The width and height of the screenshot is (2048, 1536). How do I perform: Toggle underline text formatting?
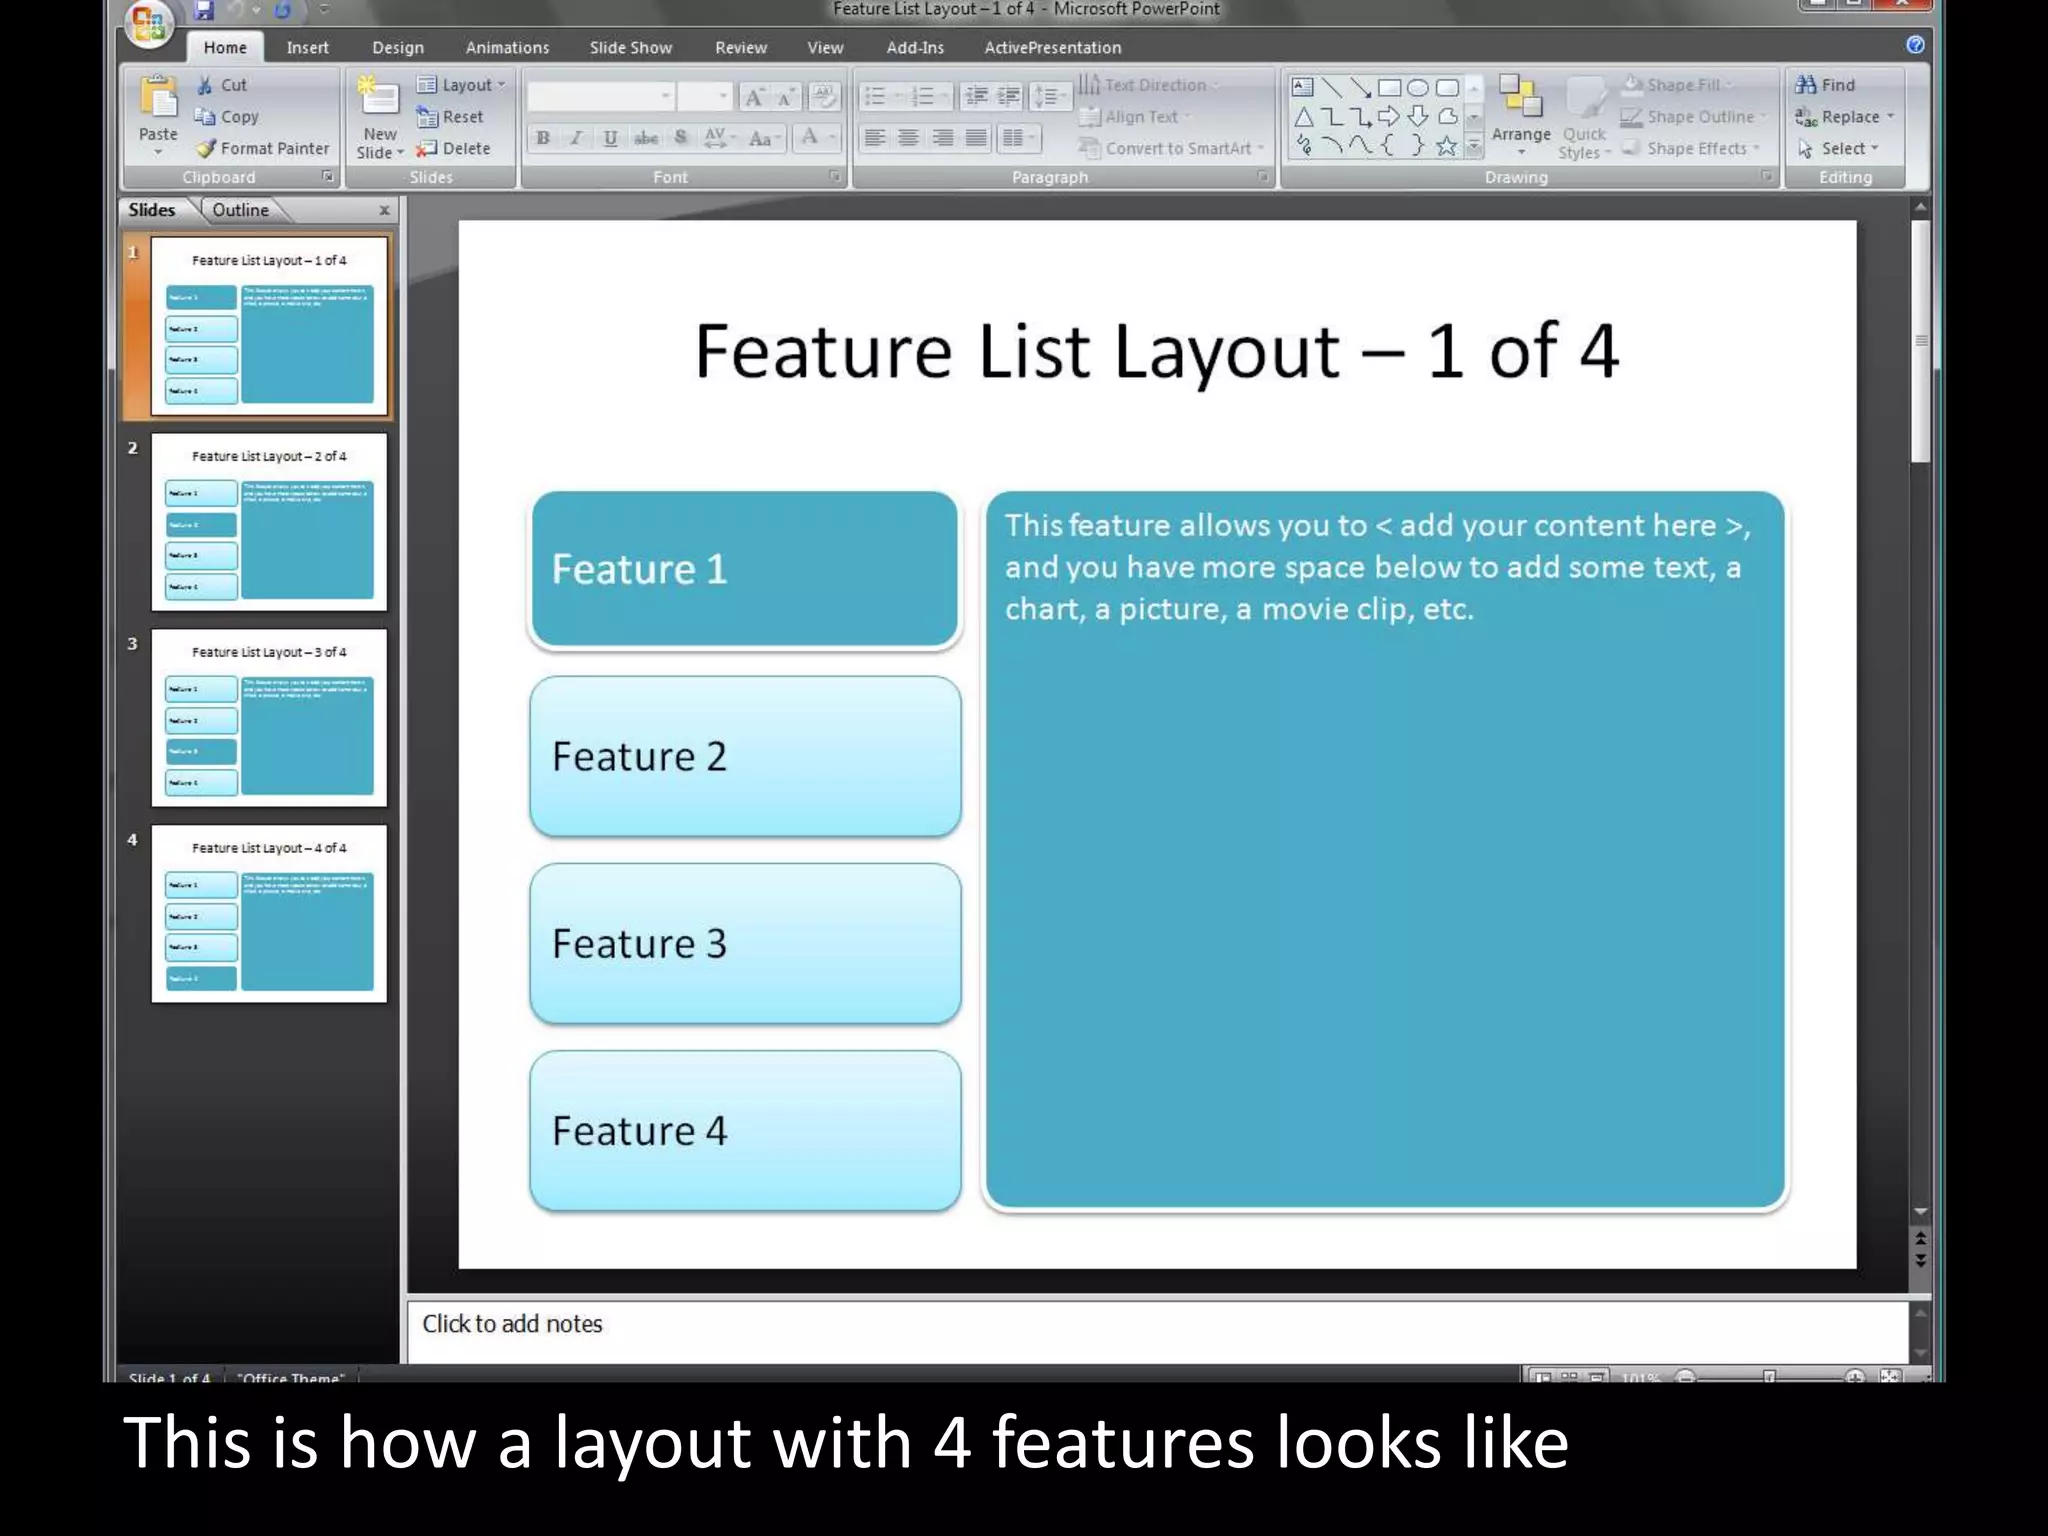click(x=610, y=138)
